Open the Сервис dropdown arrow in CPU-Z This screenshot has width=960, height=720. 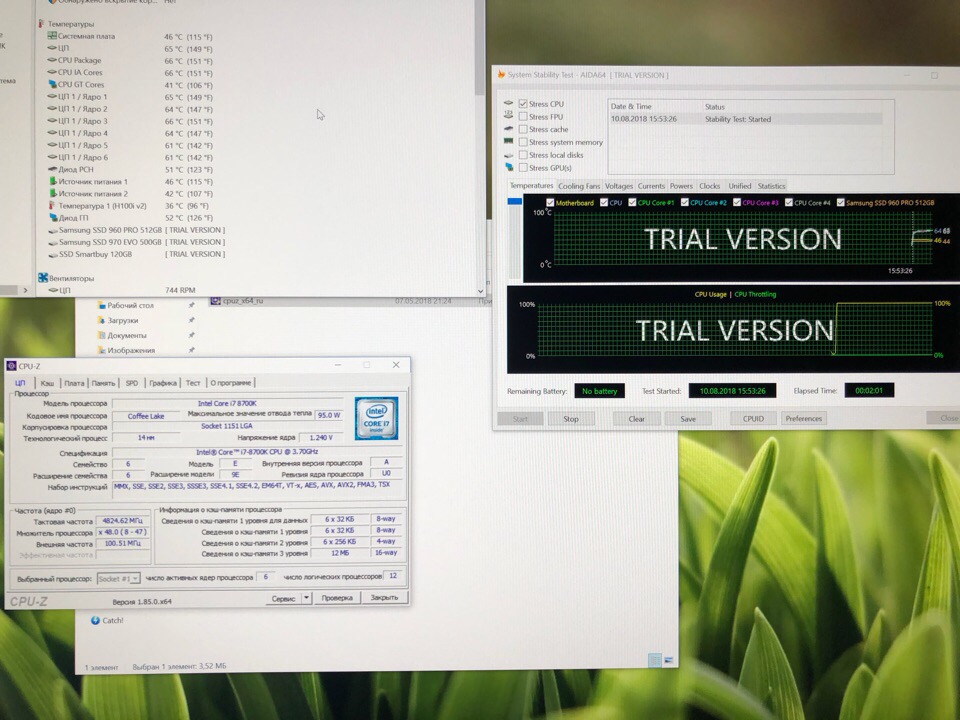pyautogui.click(x=306, y=598)
